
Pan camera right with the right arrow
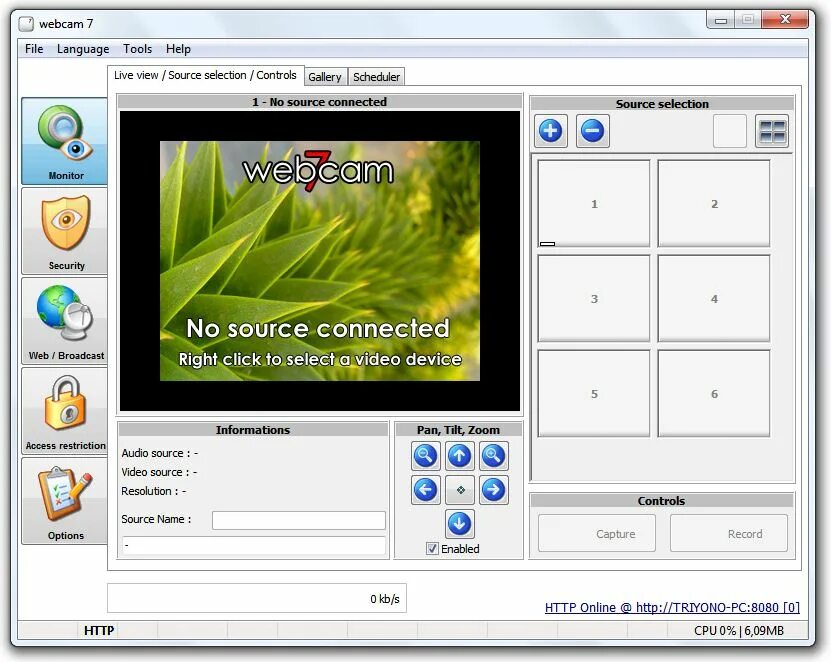[493, 490]
